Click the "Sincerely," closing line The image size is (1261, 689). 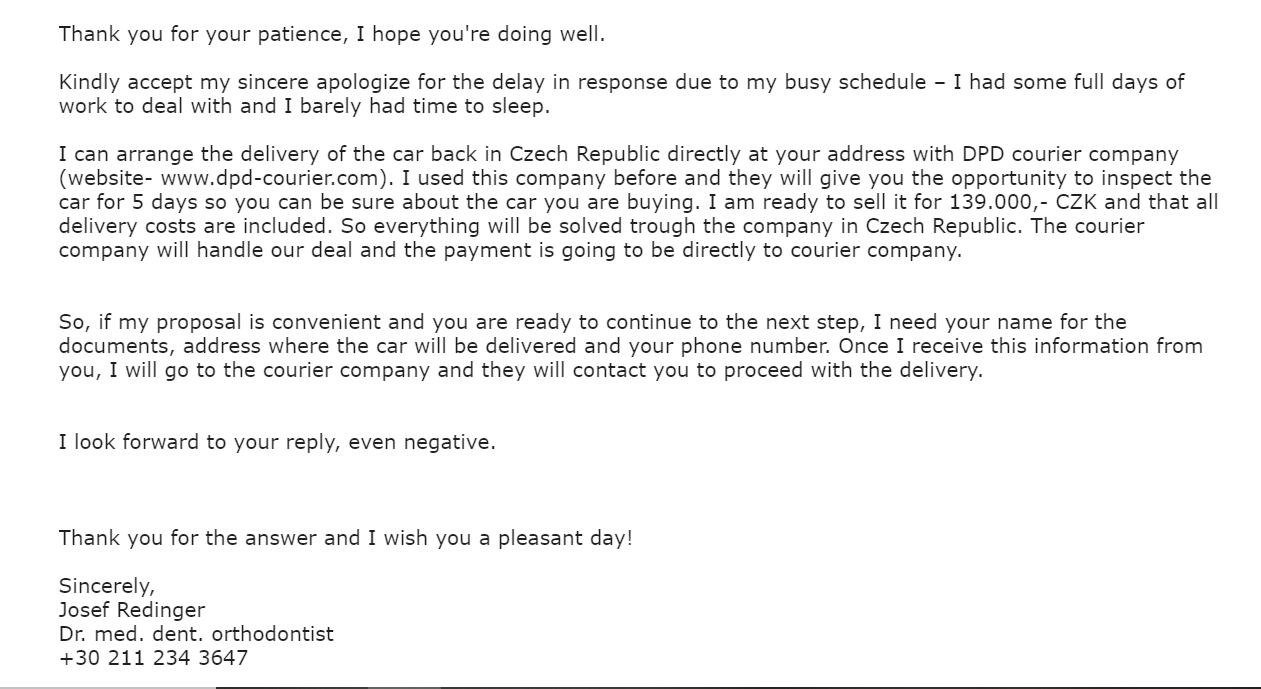point(107,586)
